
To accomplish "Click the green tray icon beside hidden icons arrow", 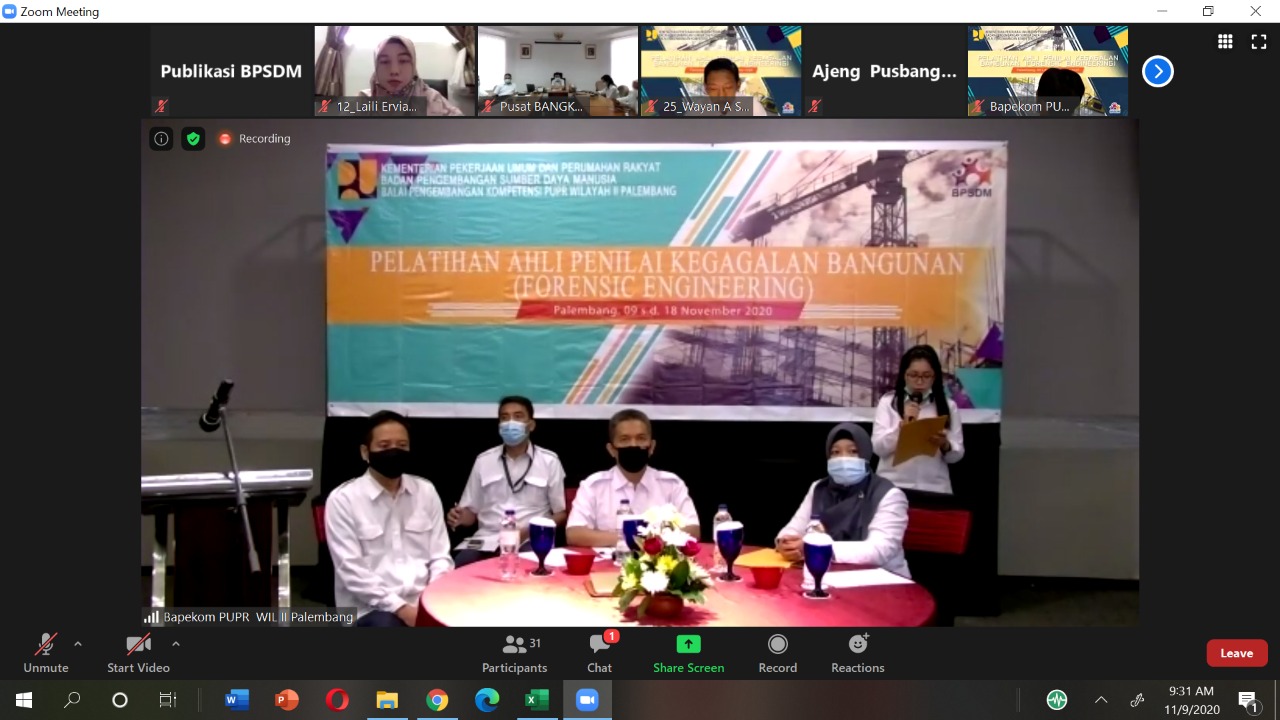I will [x=1057, y=700].
